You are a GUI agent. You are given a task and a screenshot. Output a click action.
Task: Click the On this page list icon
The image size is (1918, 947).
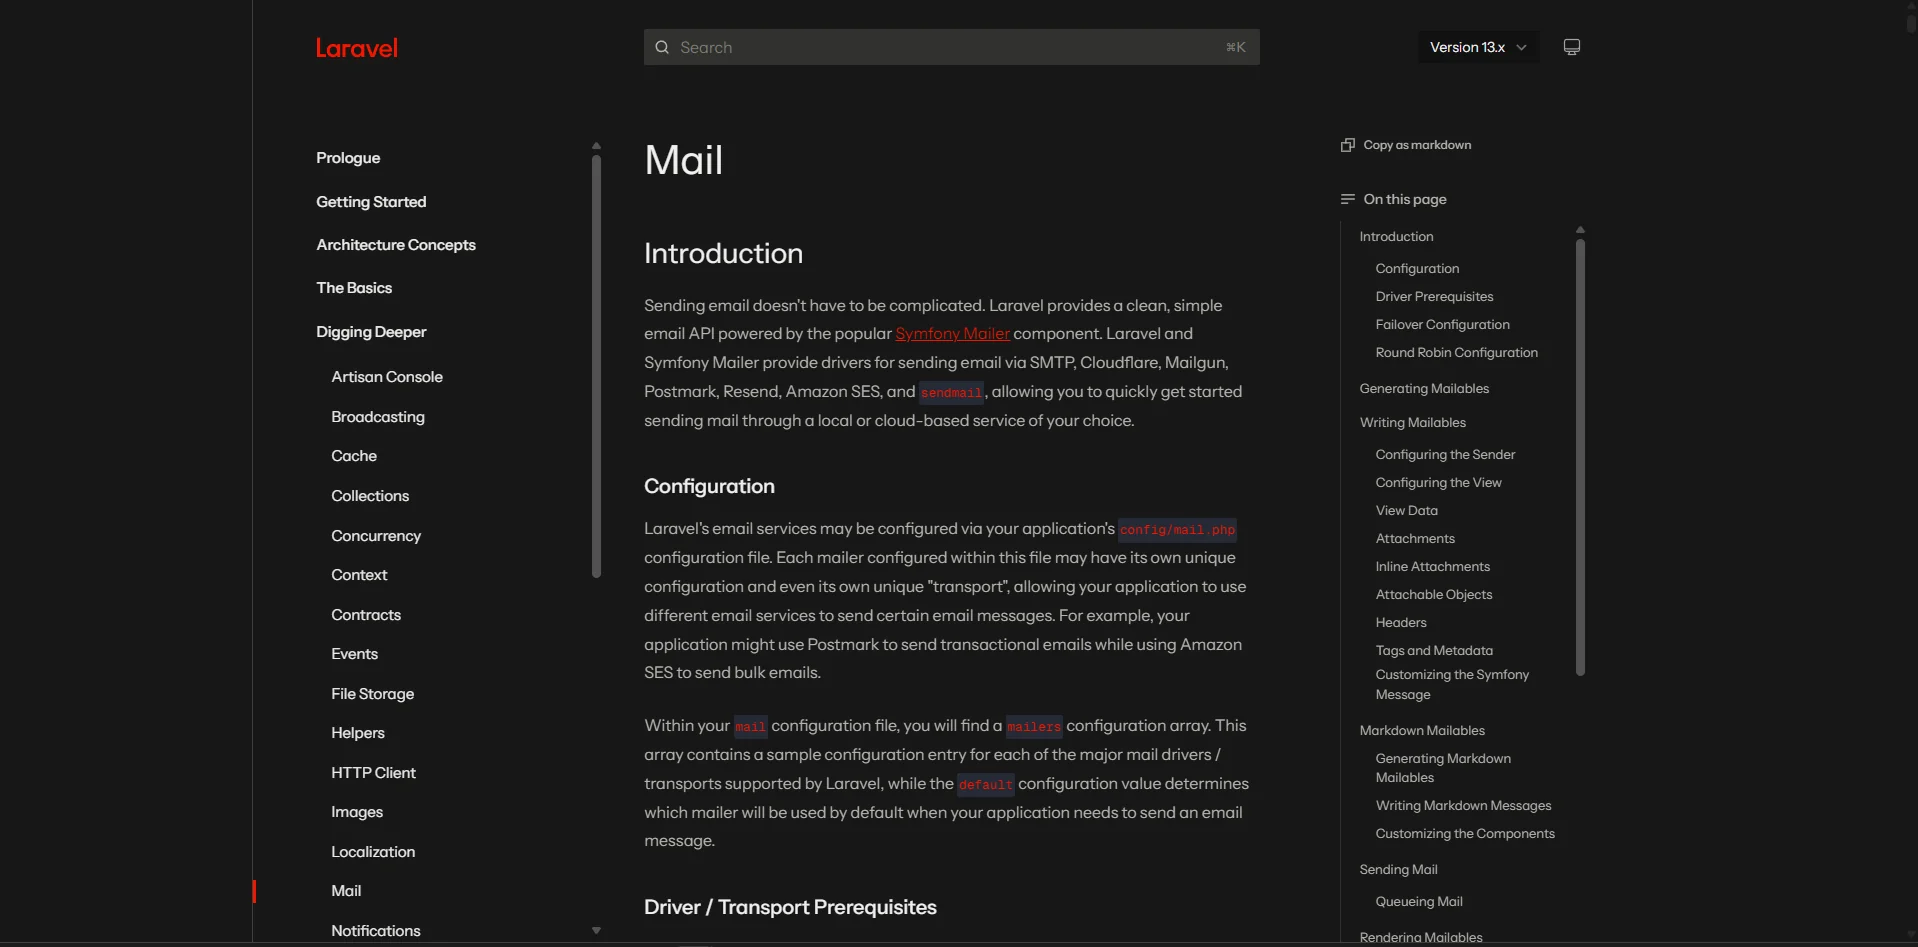[1347, 199]
